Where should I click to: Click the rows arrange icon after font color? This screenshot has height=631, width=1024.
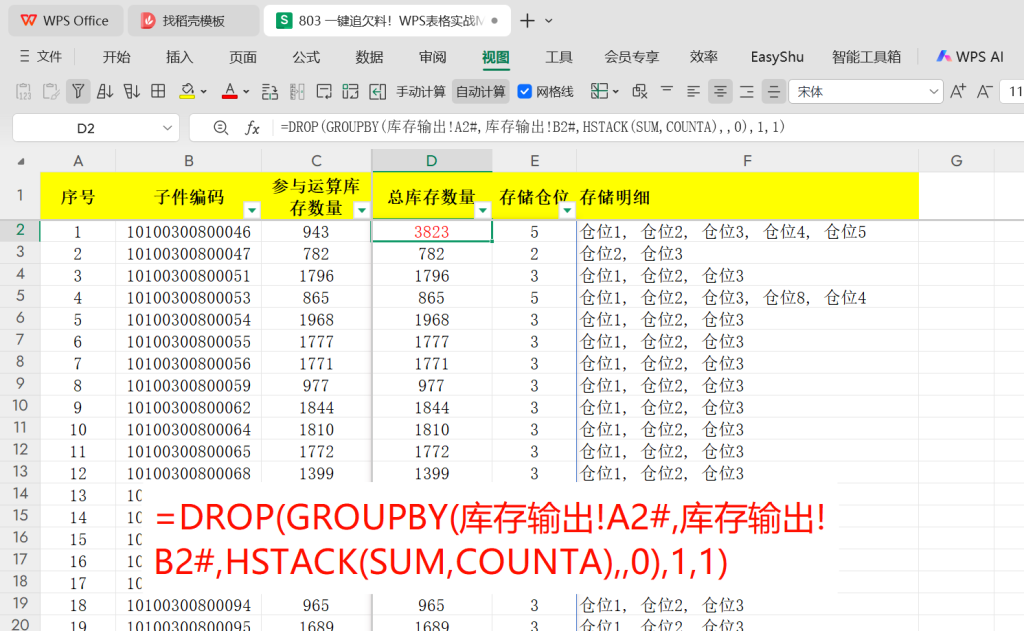pos(270,91)
